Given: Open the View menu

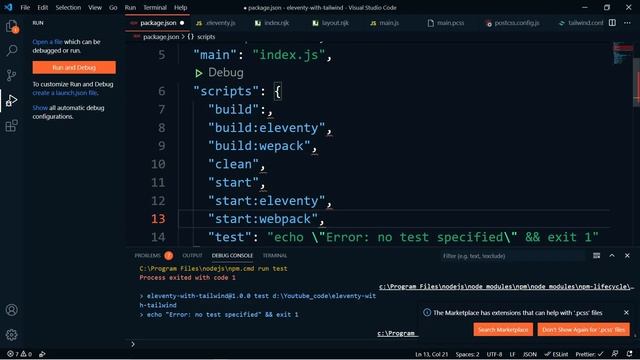Looking at the screenshot, I should click(x=95, y=7).
